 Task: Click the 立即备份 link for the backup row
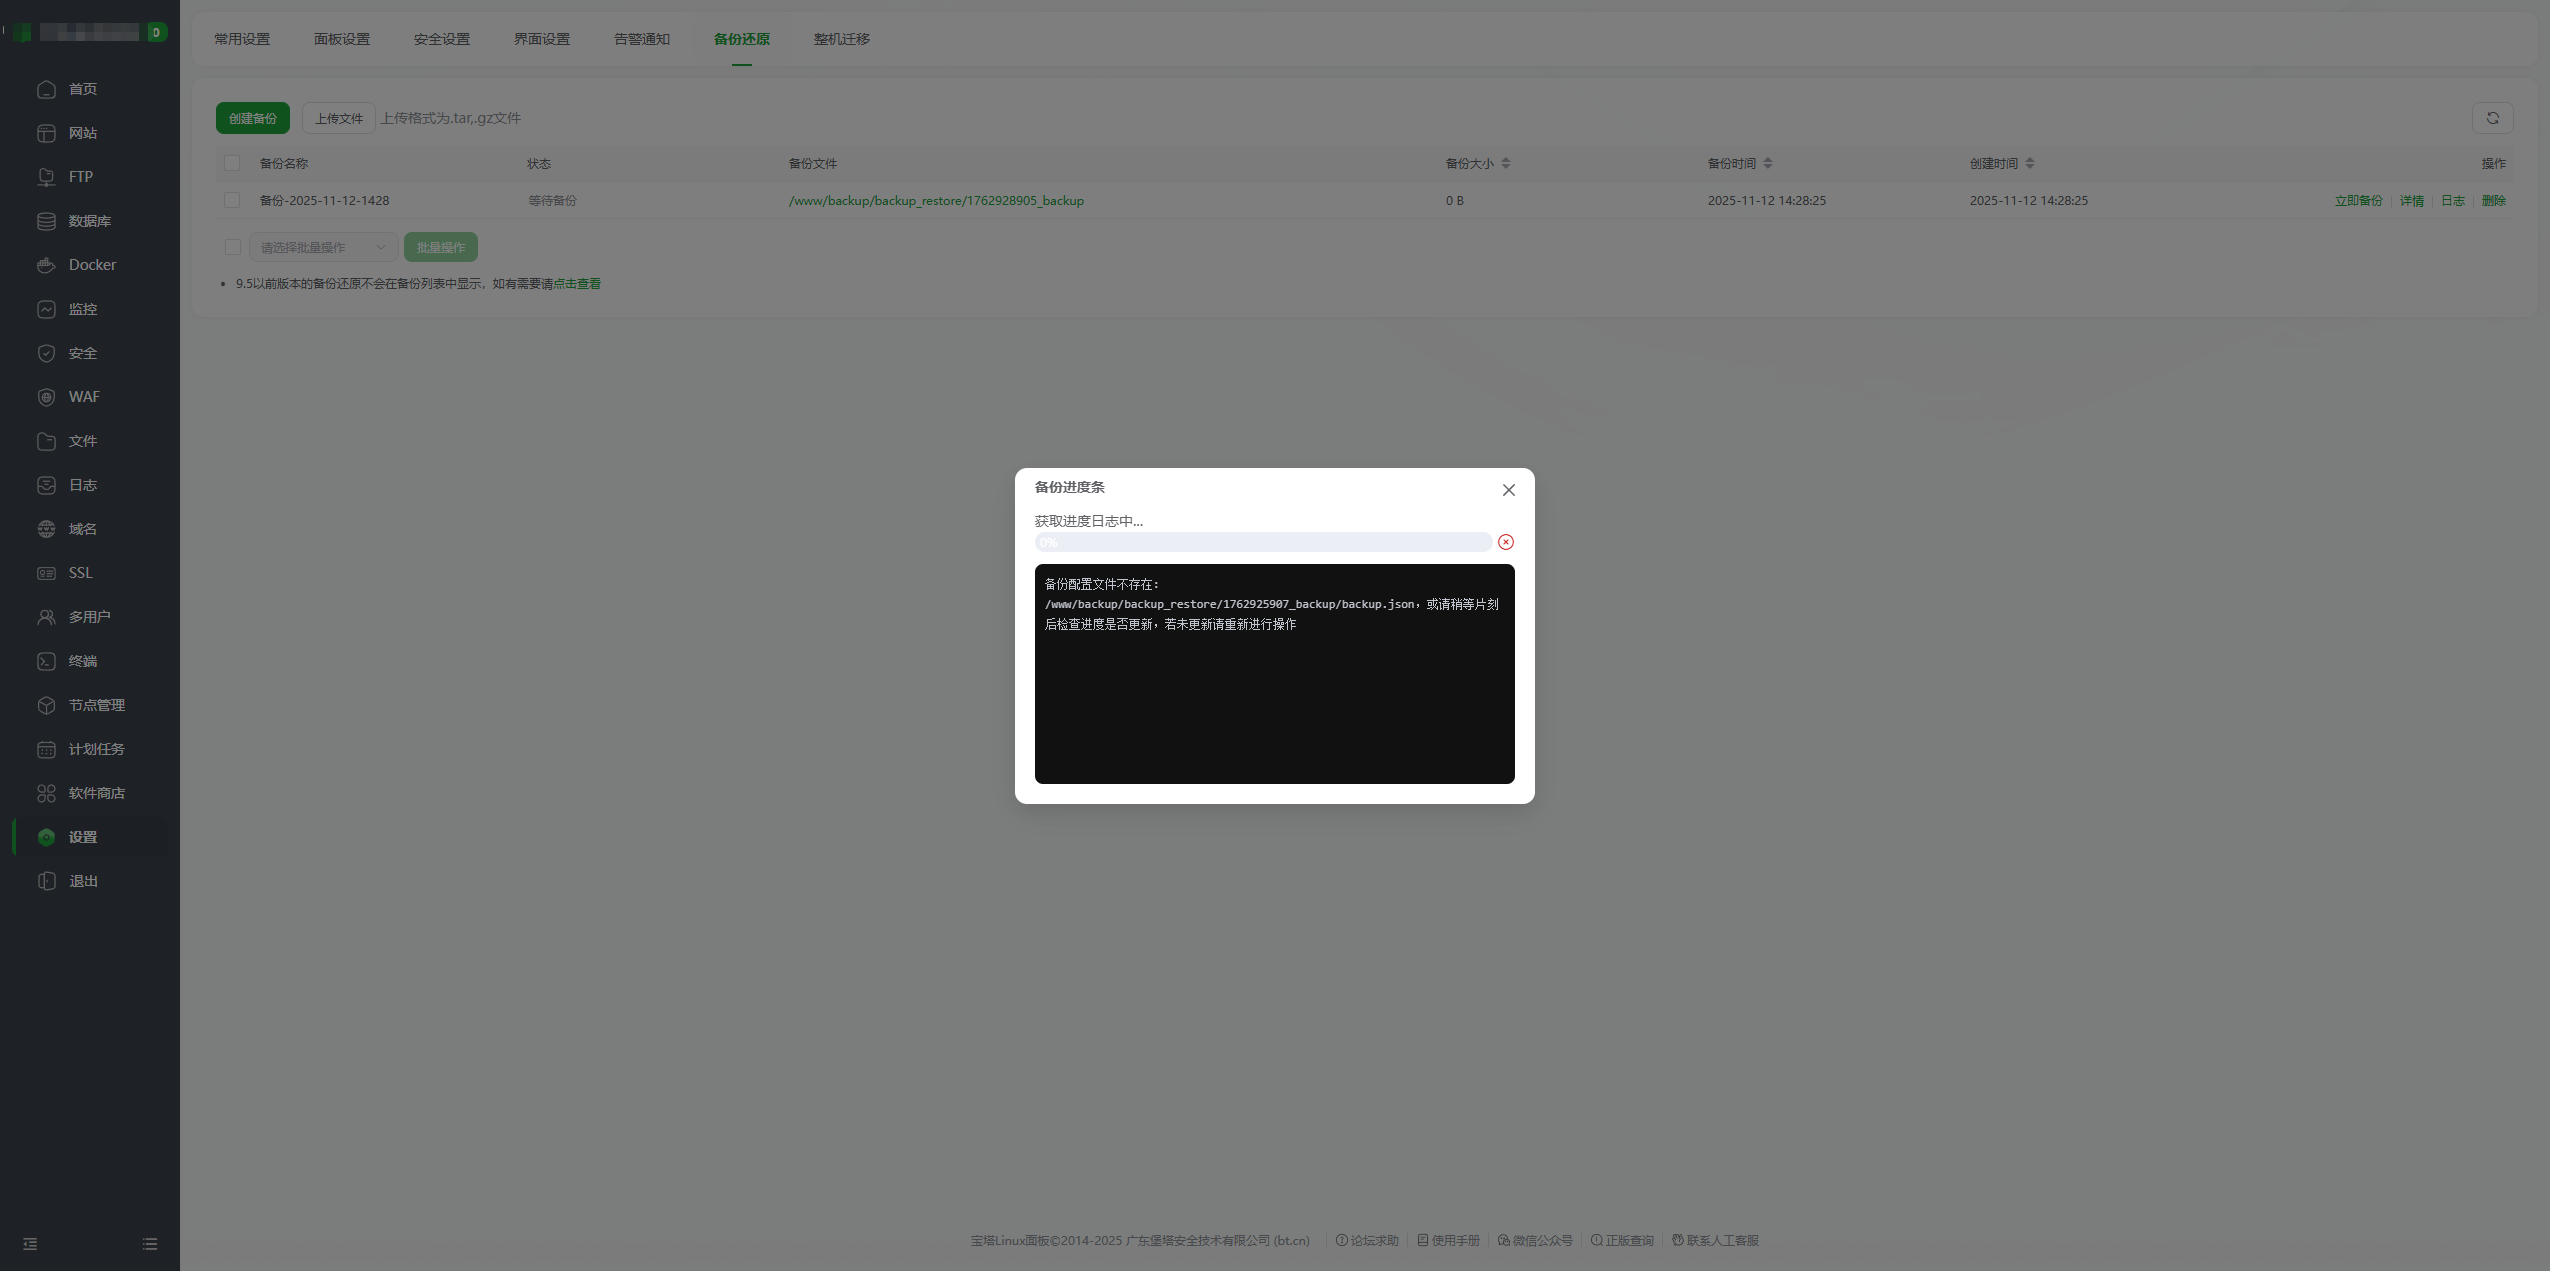(2355, 200)
